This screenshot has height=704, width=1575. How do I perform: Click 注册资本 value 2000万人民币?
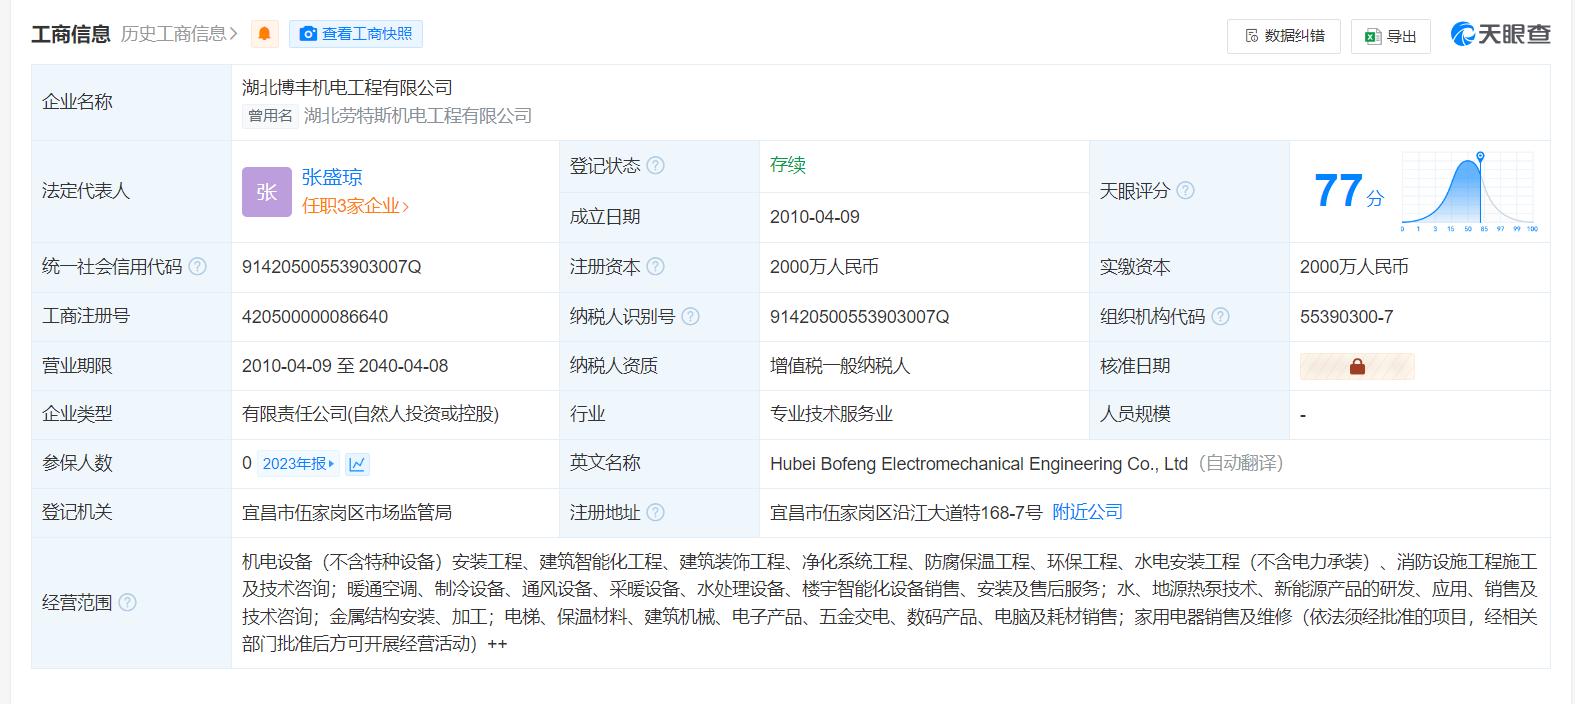[824, 267]
